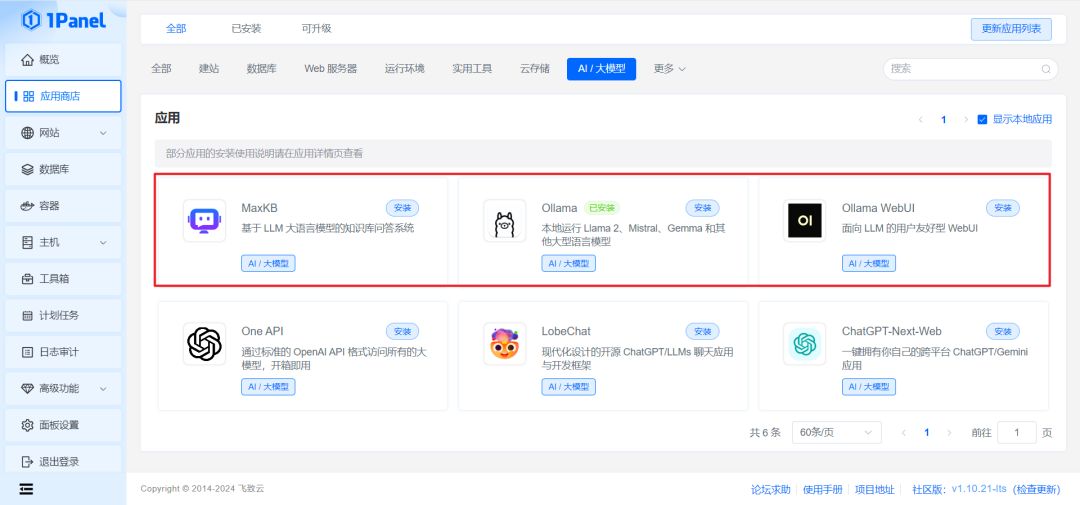Open the 论坛求助 forum link
This screenshot has height=505, width=1080.
[771, 489]
